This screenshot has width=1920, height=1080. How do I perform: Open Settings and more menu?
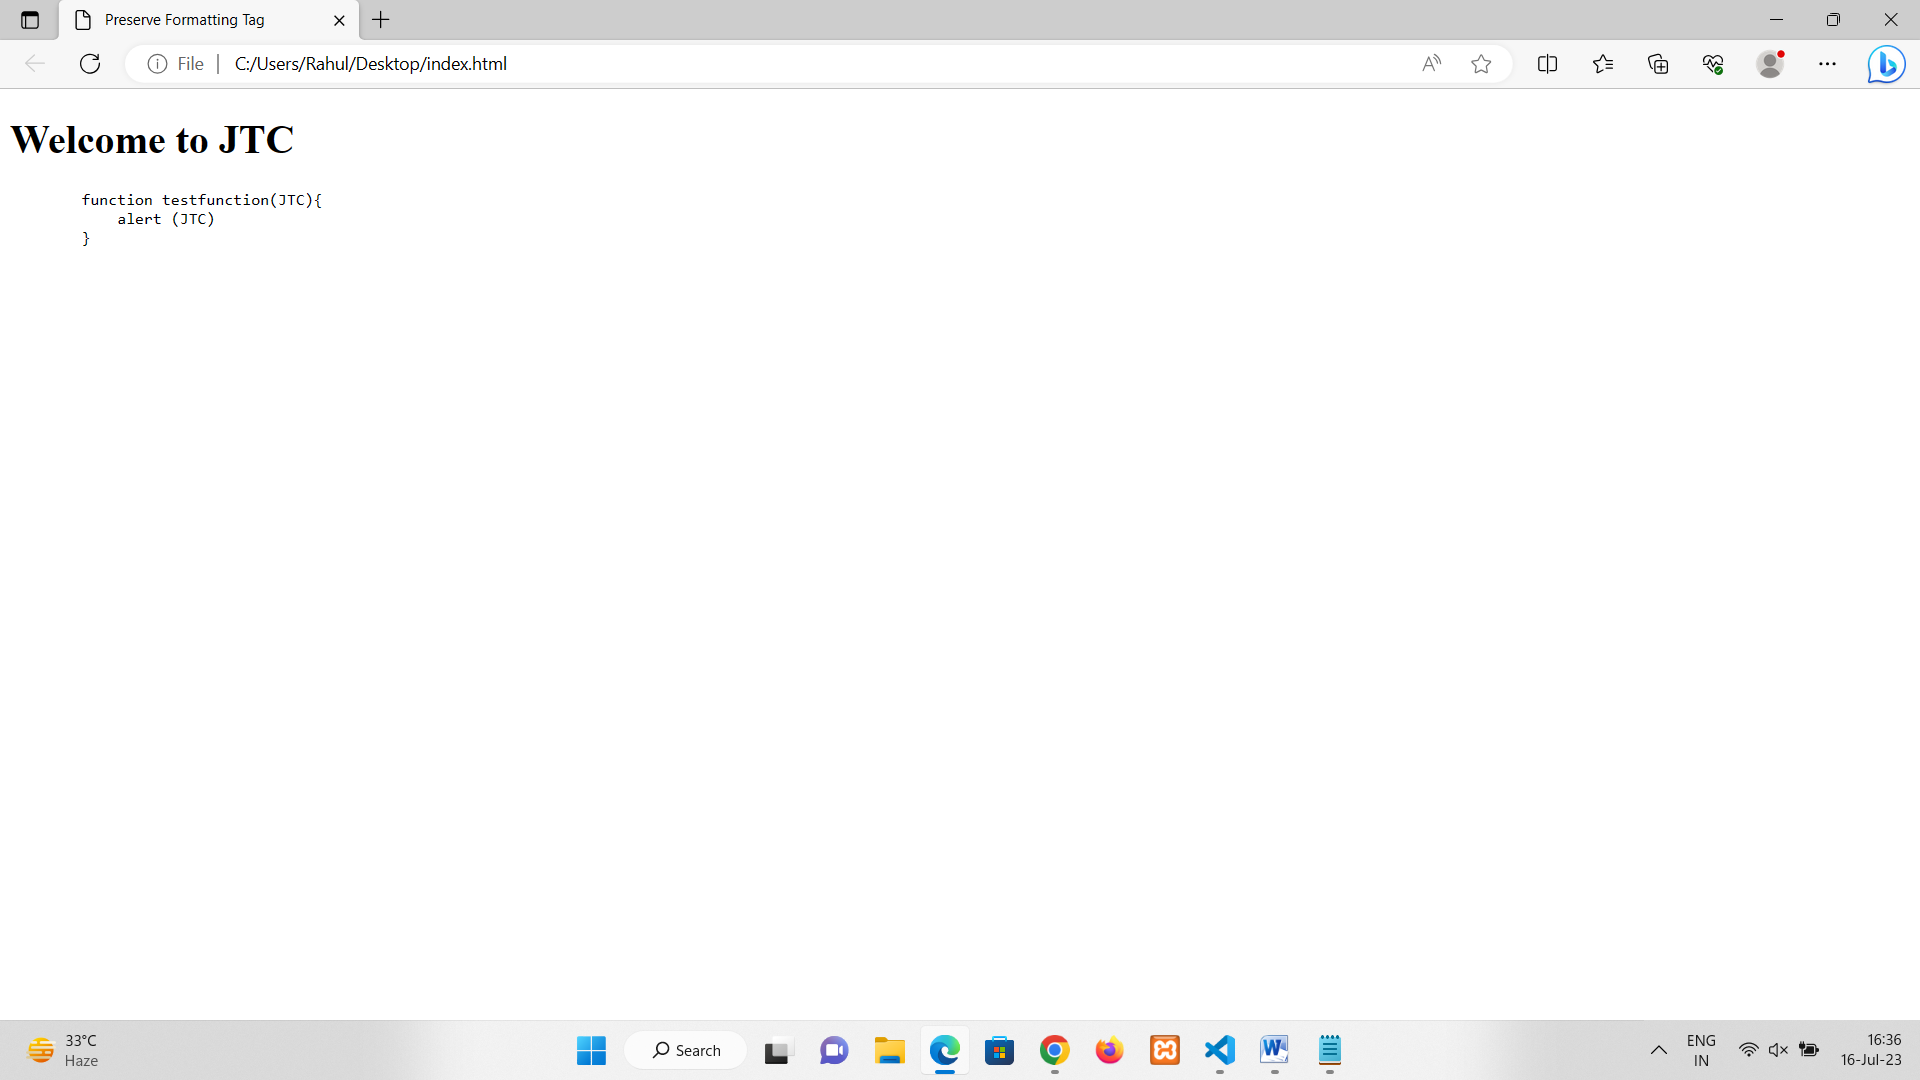1827,64
